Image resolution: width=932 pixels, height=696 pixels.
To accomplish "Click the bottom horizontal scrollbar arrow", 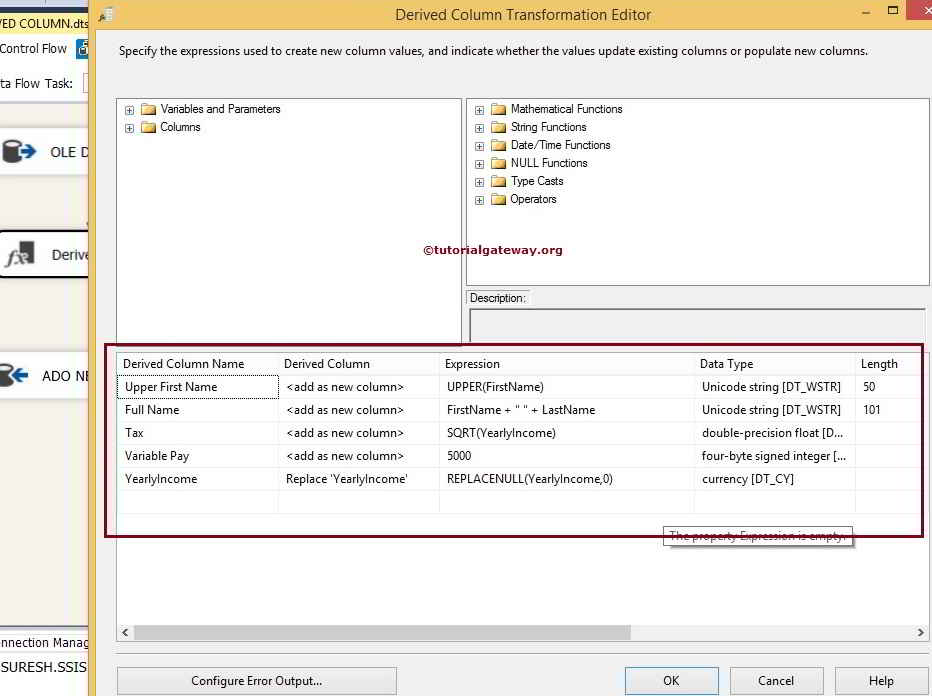I will (125, 633).
